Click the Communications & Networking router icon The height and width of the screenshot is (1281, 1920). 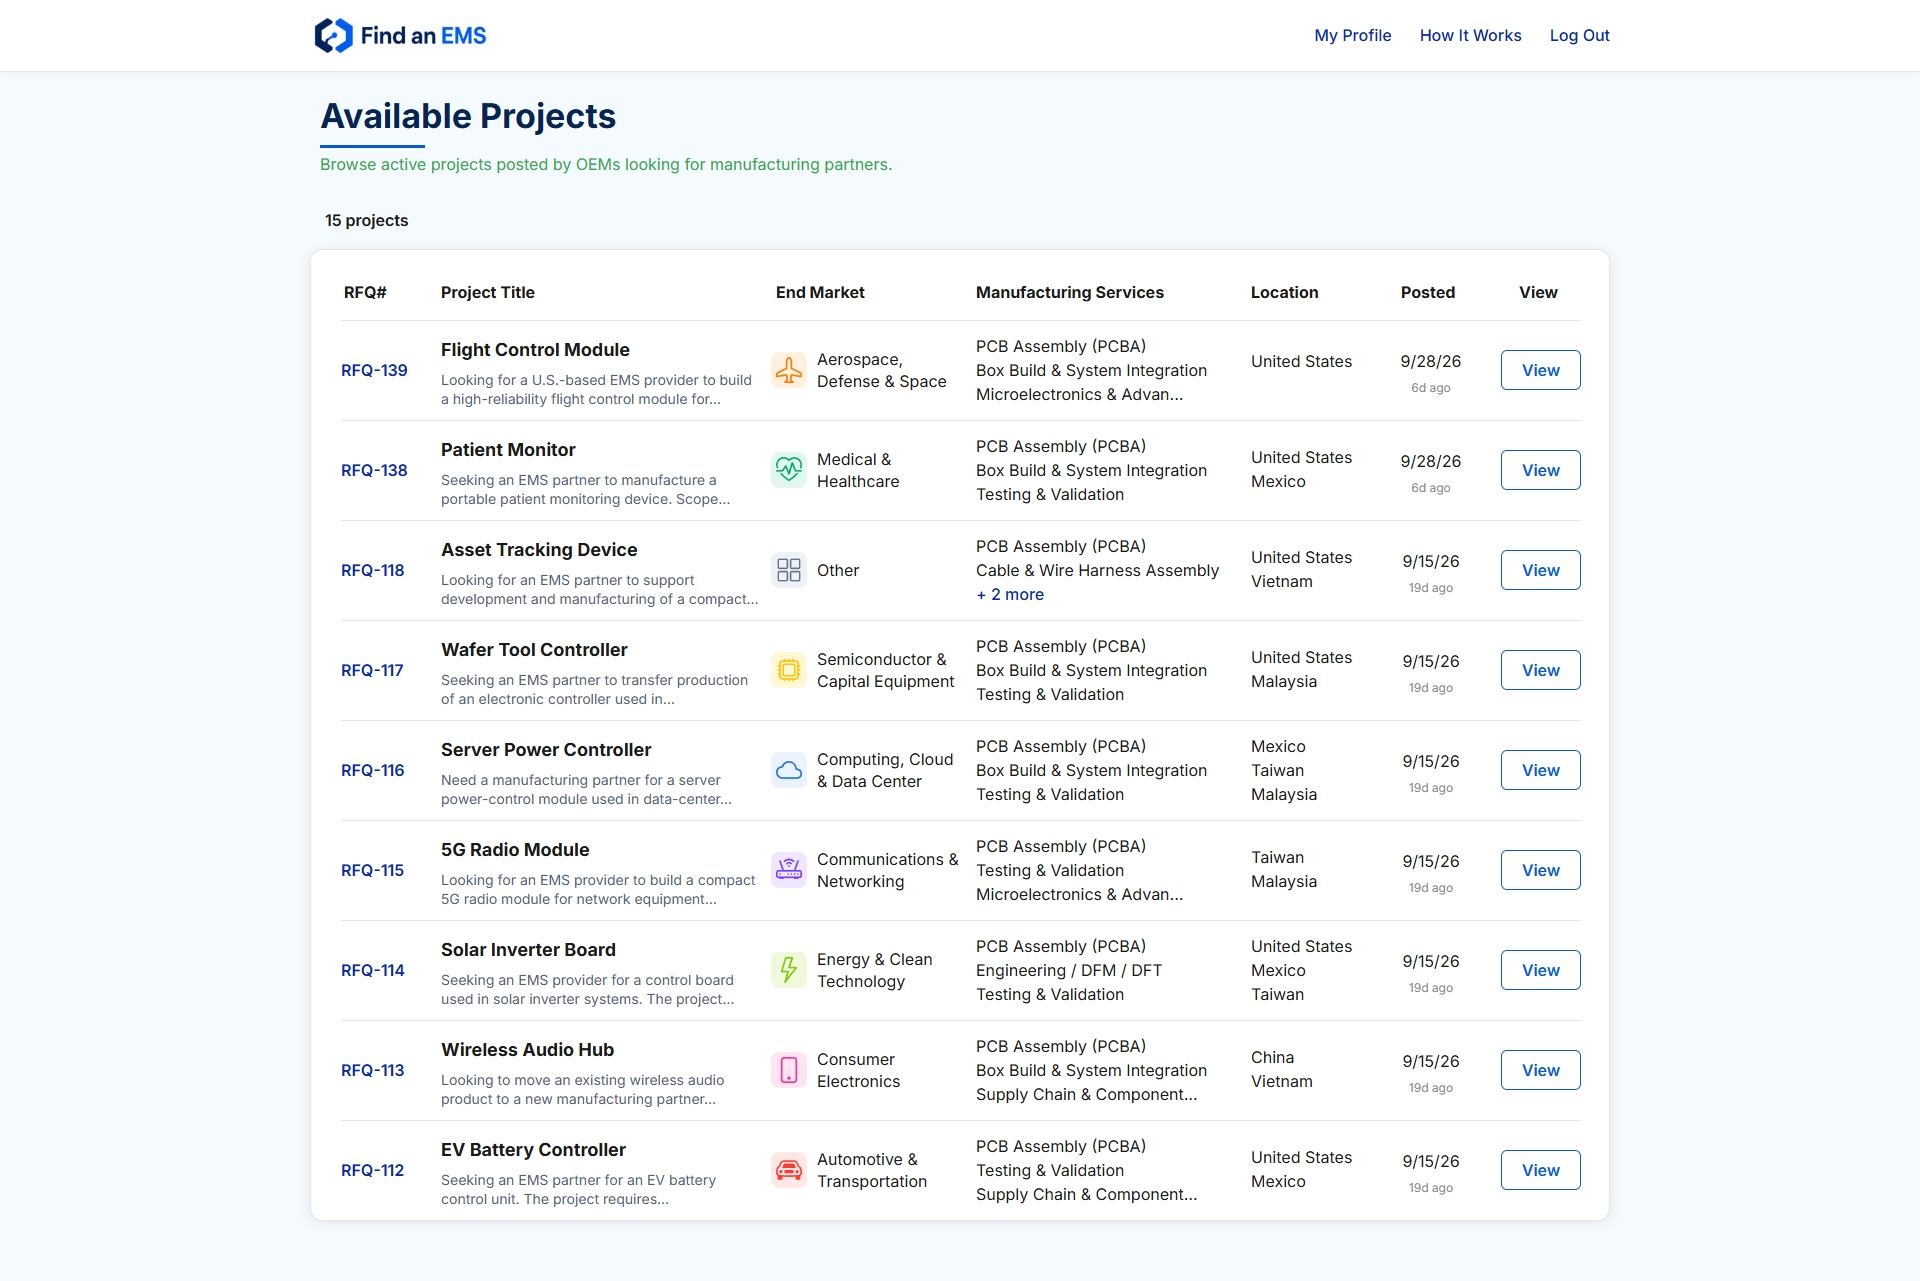point(789,870)
